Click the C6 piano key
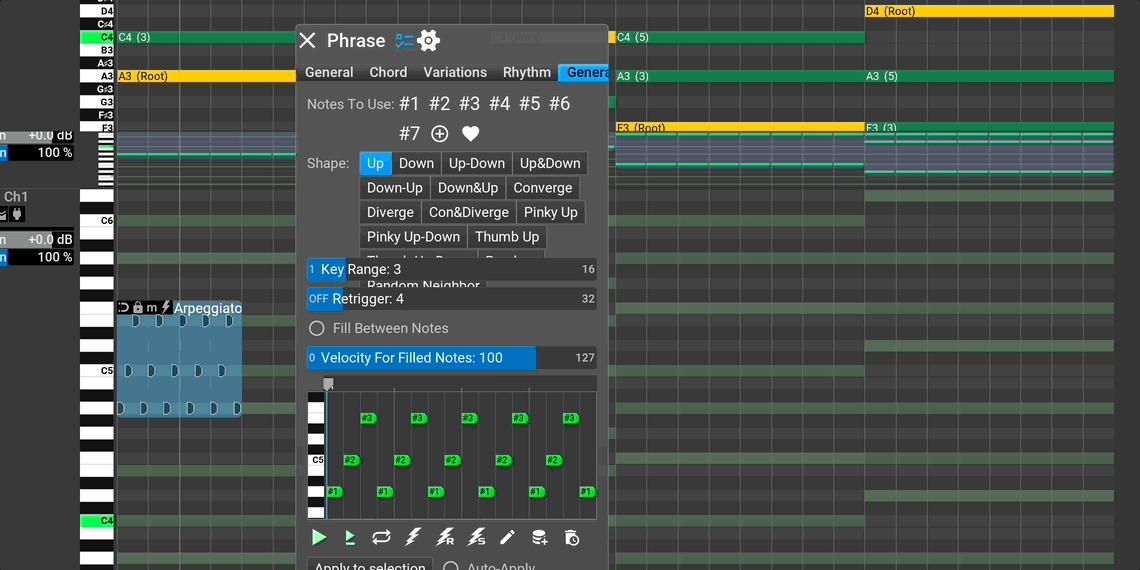The width and height of the screenshot is (1140, 570). coord(97,220)
